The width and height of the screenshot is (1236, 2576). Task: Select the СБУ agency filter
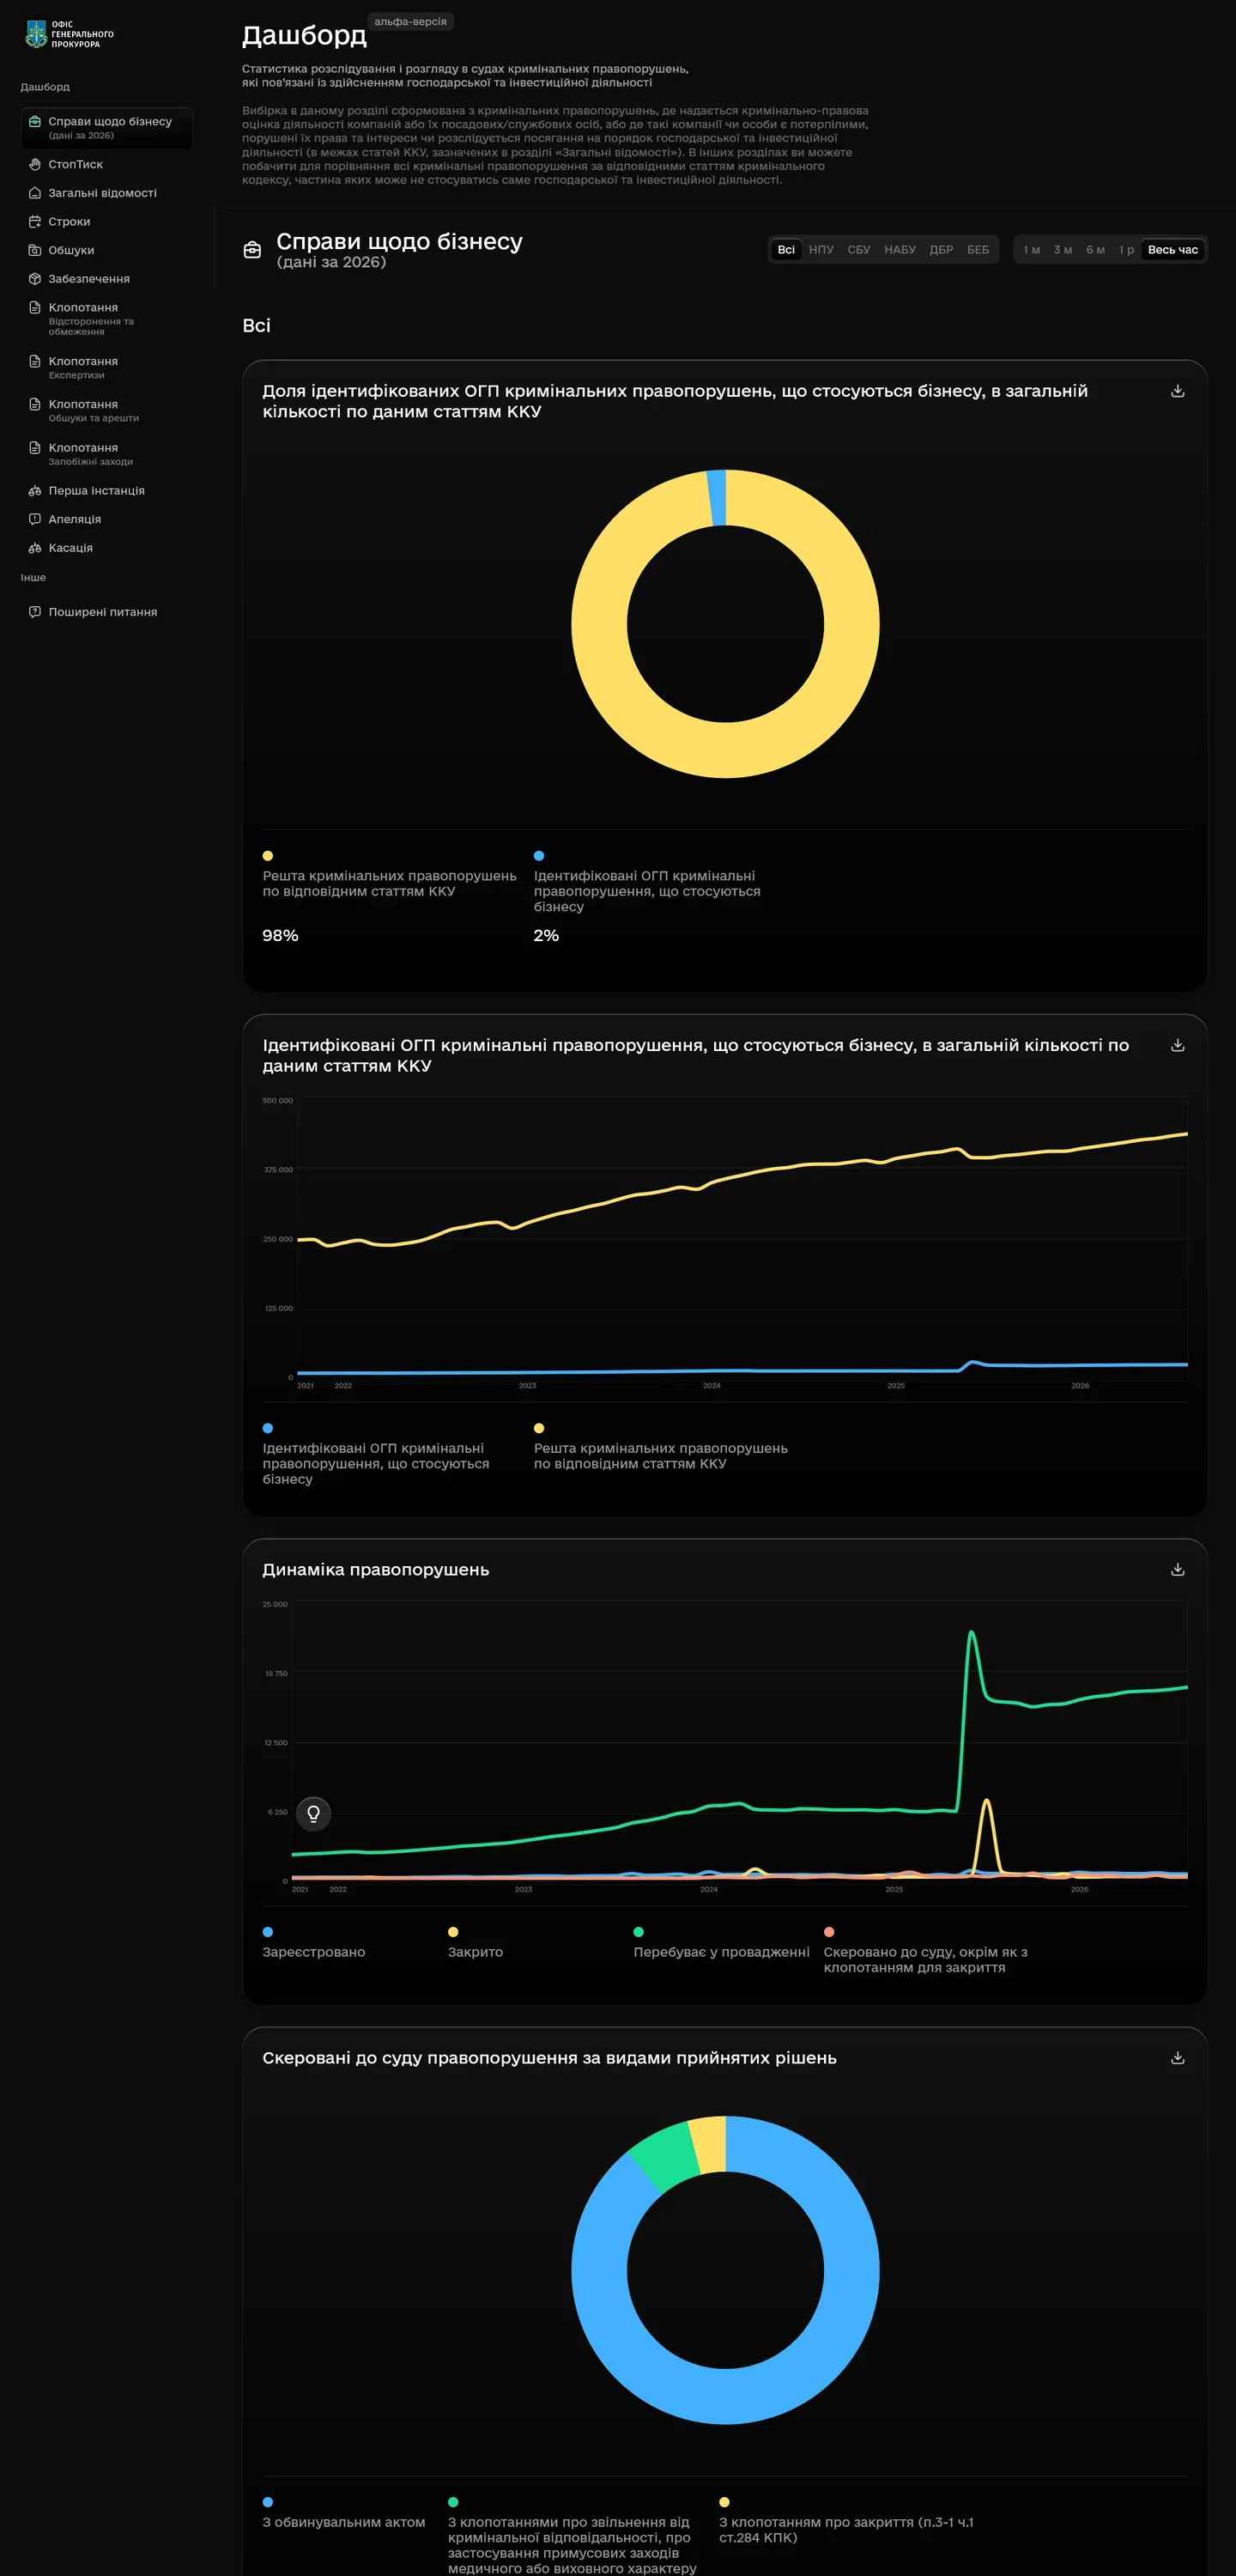pos(859,250)
